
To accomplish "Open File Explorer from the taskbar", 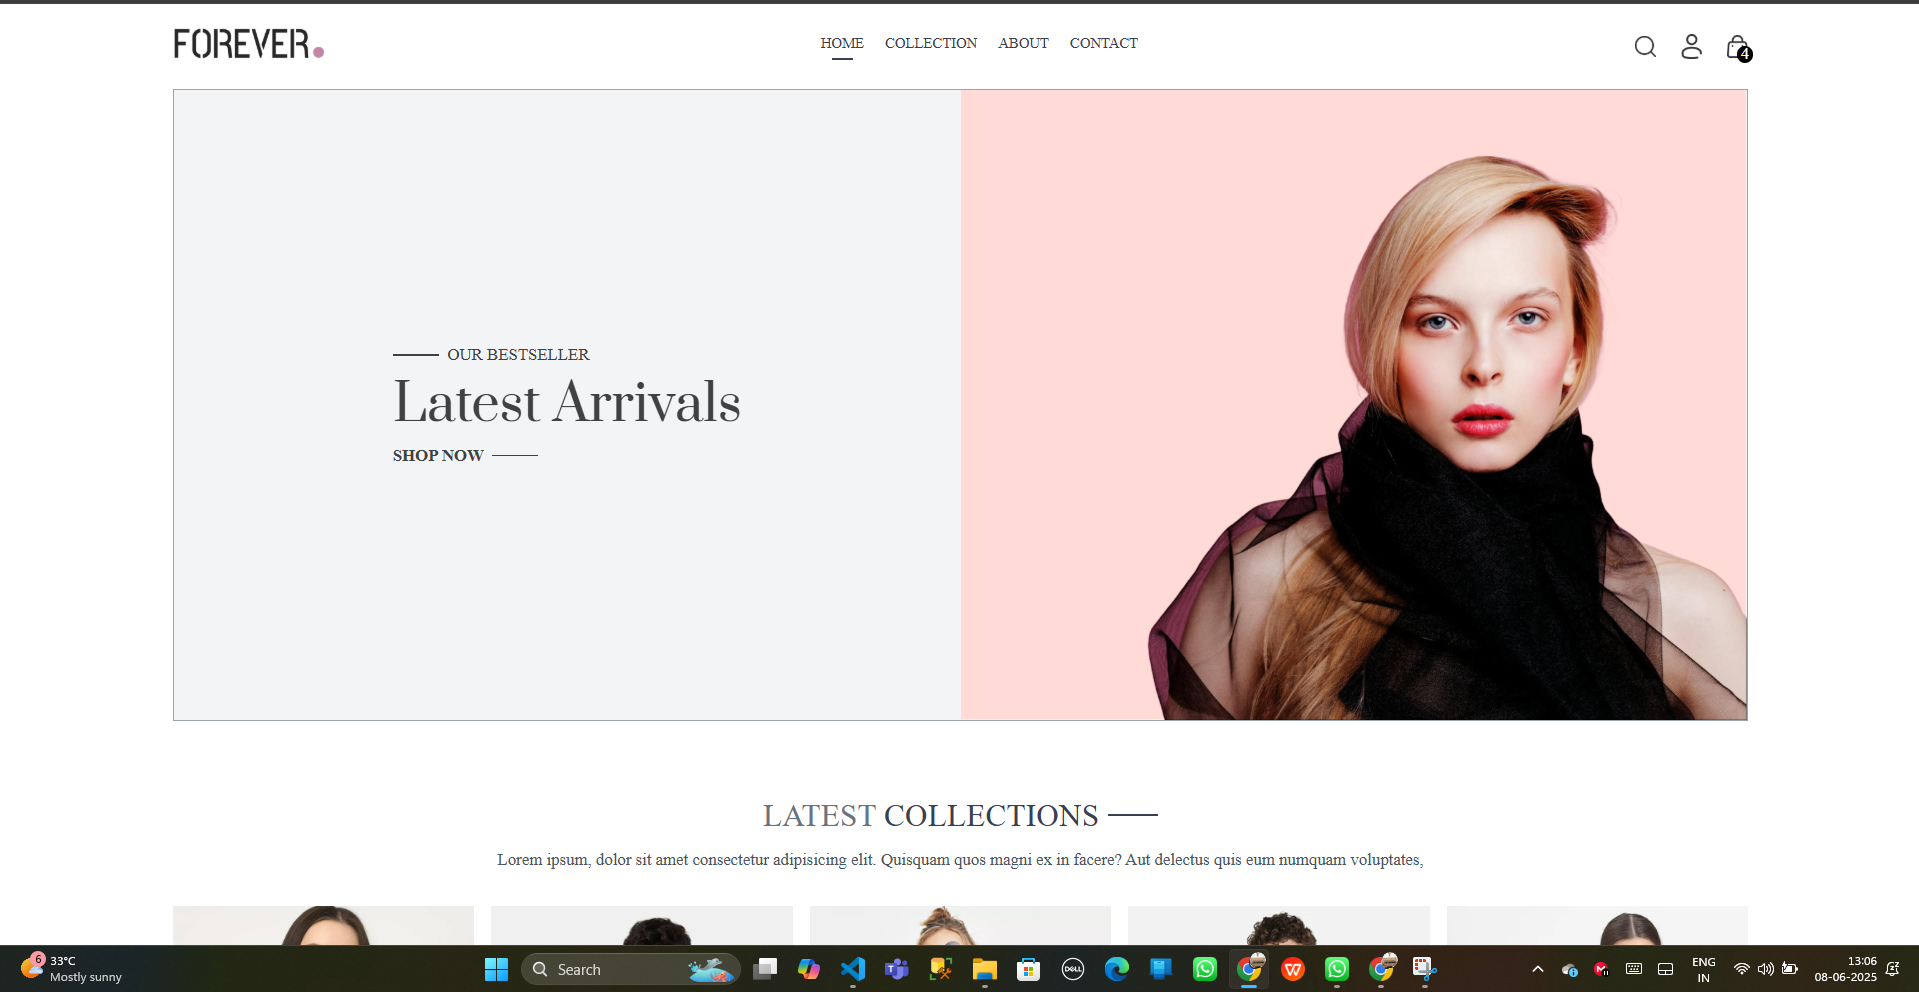I will (x=984, y=969).
